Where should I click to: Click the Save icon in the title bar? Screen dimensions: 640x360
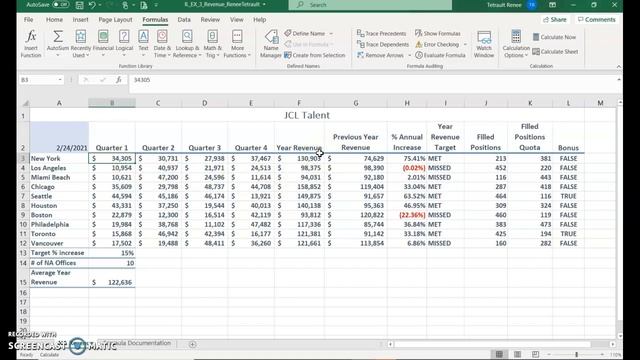coord(80,5)
